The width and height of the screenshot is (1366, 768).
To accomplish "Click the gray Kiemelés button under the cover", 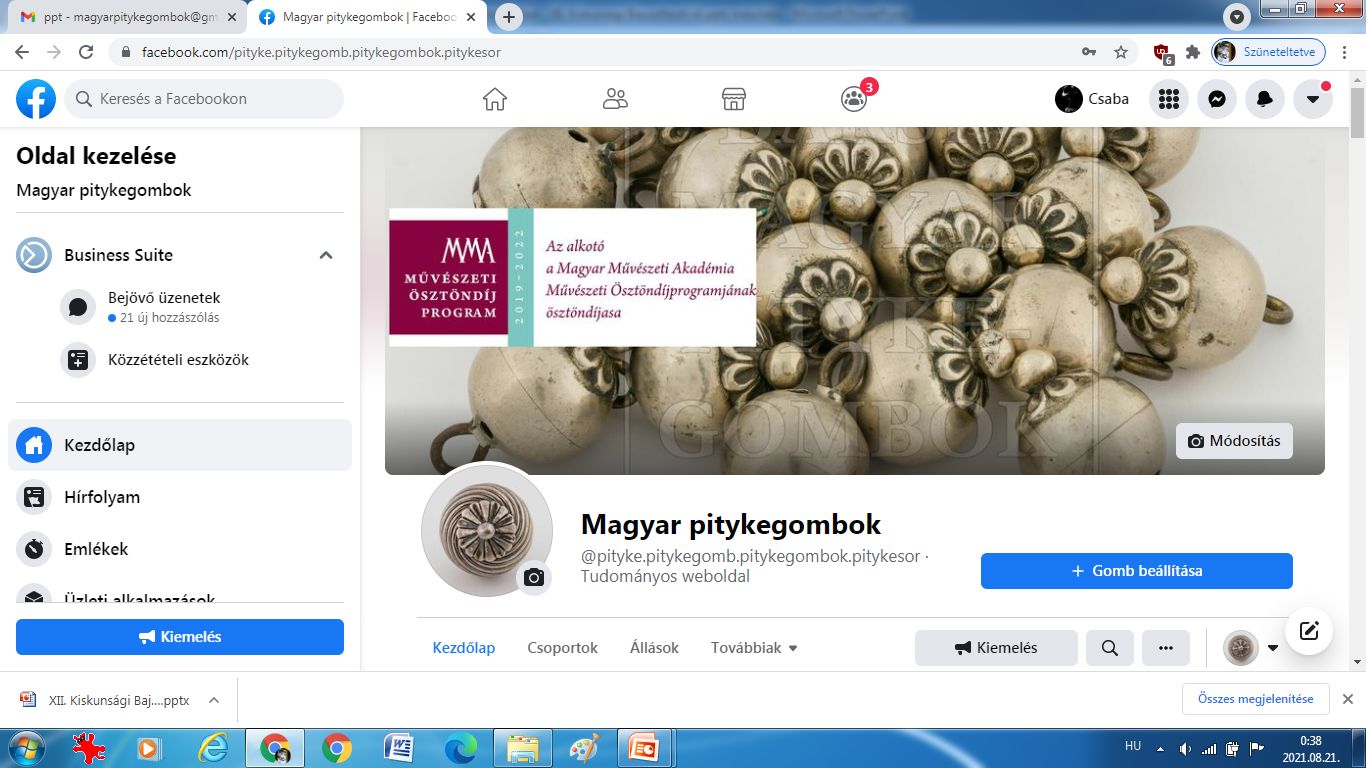I will pyautogui.click(x=996, y=648).
